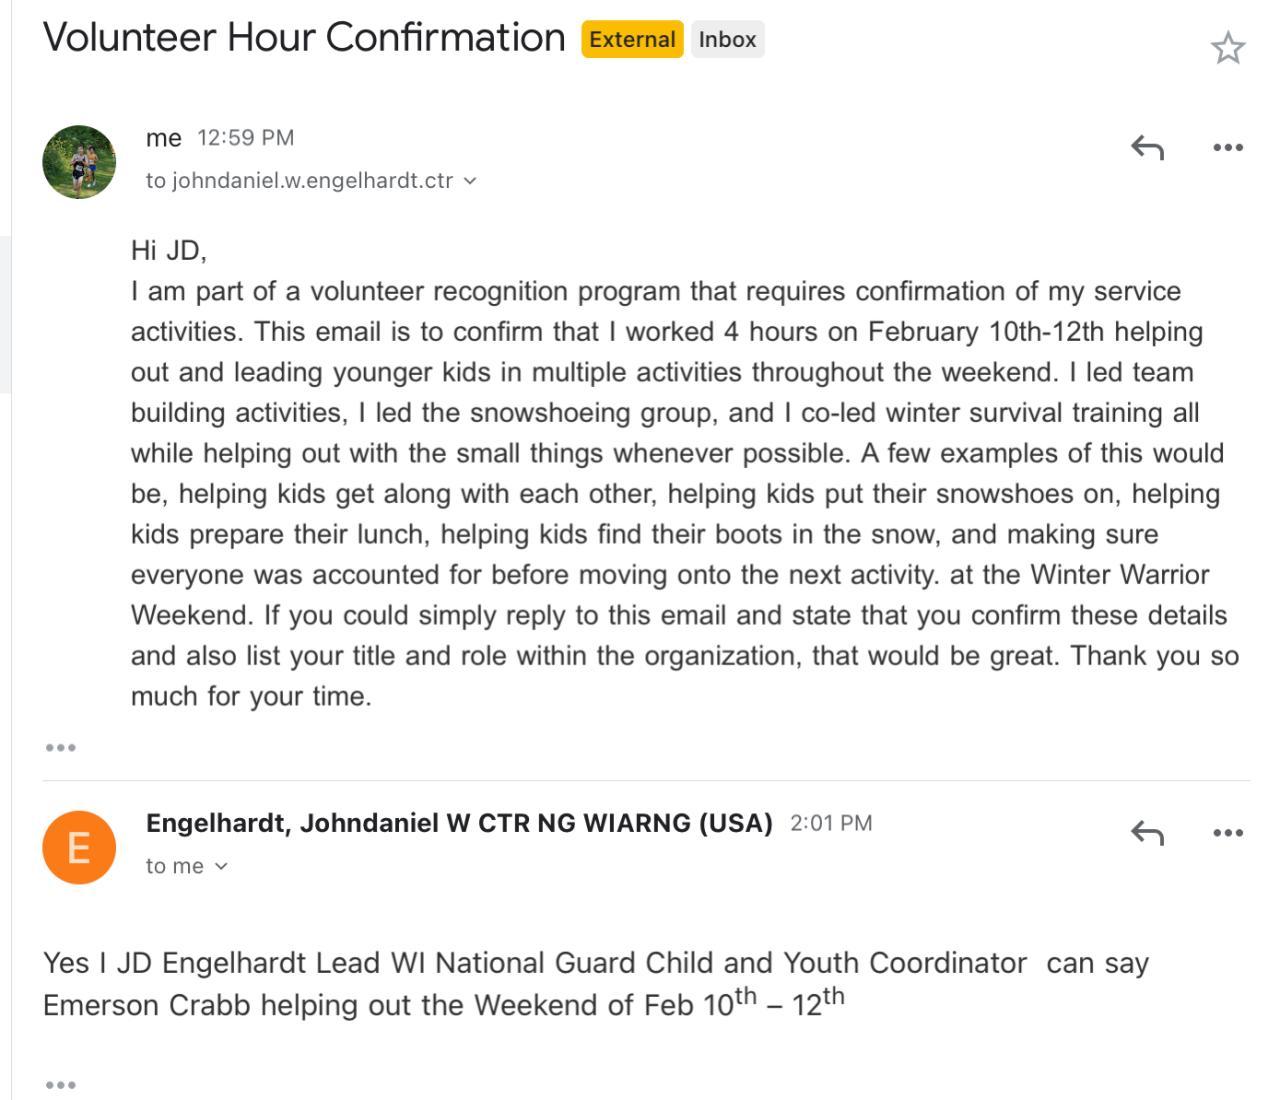This screenshot has width=1280, height=1100.
Task: Click the 2:01 PM timestamp
Action: pyautogui.click(x=831, y=823)
